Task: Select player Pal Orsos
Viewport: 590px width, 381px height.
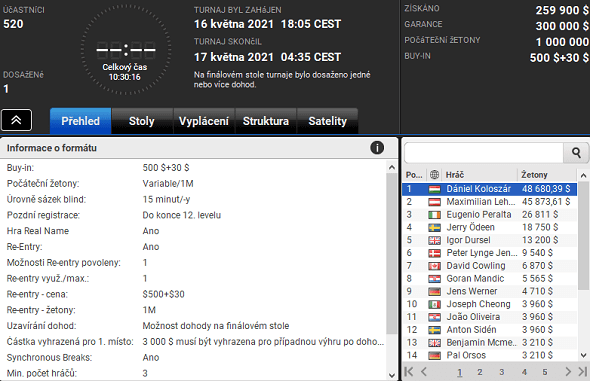Action: click(489, 355)
